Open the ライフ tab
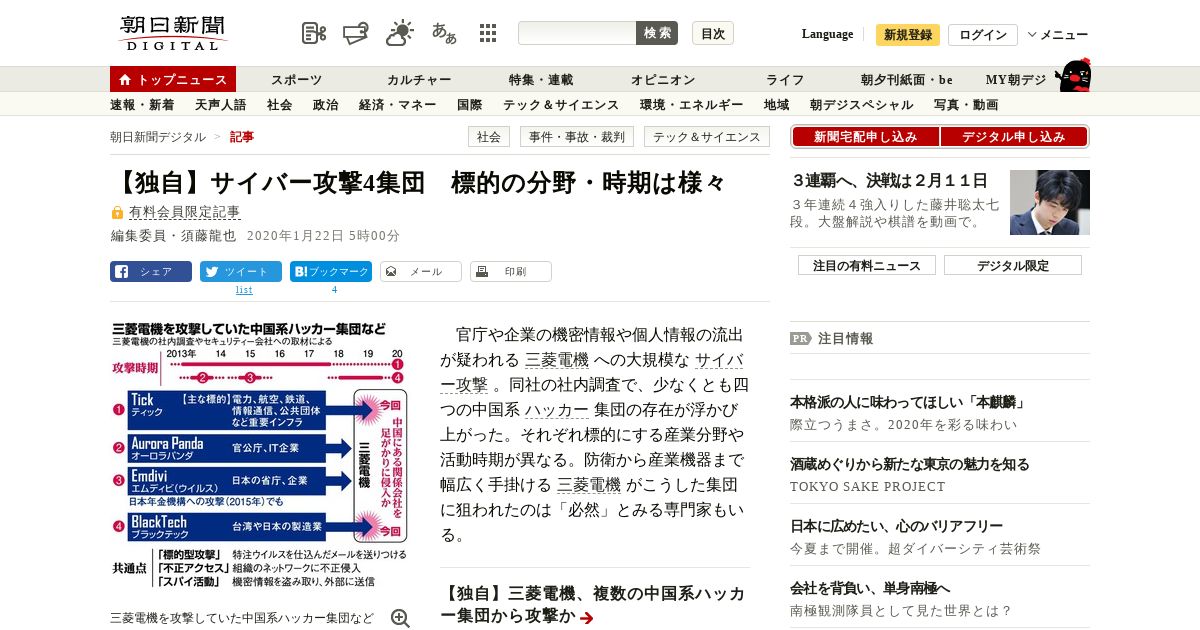 pyautogui.click(x=785, y=79)
